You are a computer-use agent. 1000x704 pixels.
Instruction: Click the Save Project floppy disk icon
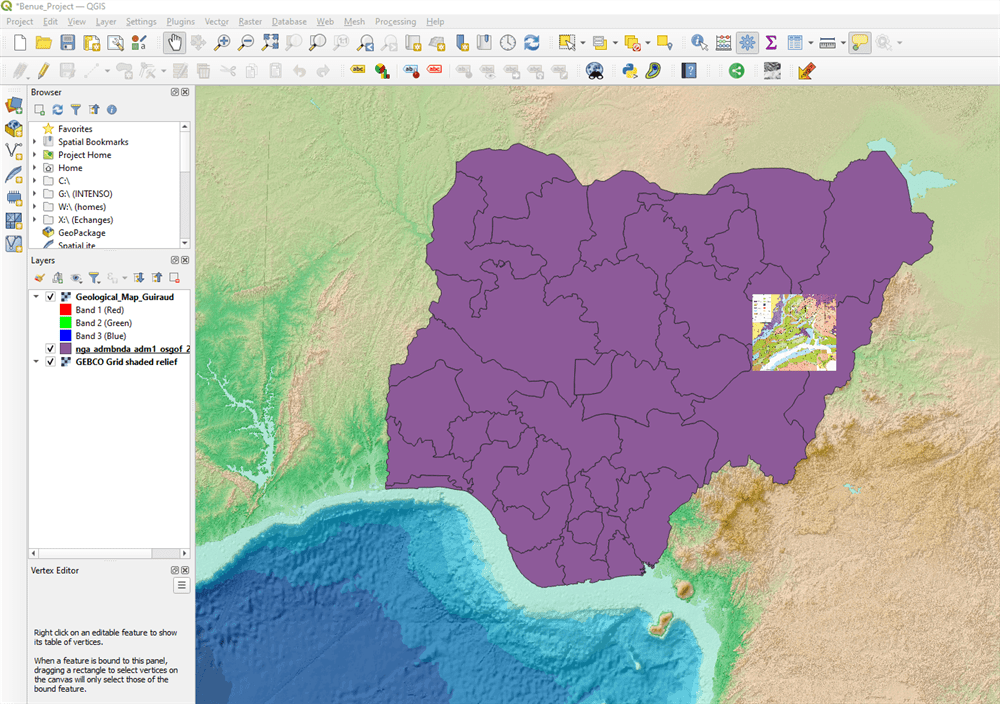click(68, 42)
